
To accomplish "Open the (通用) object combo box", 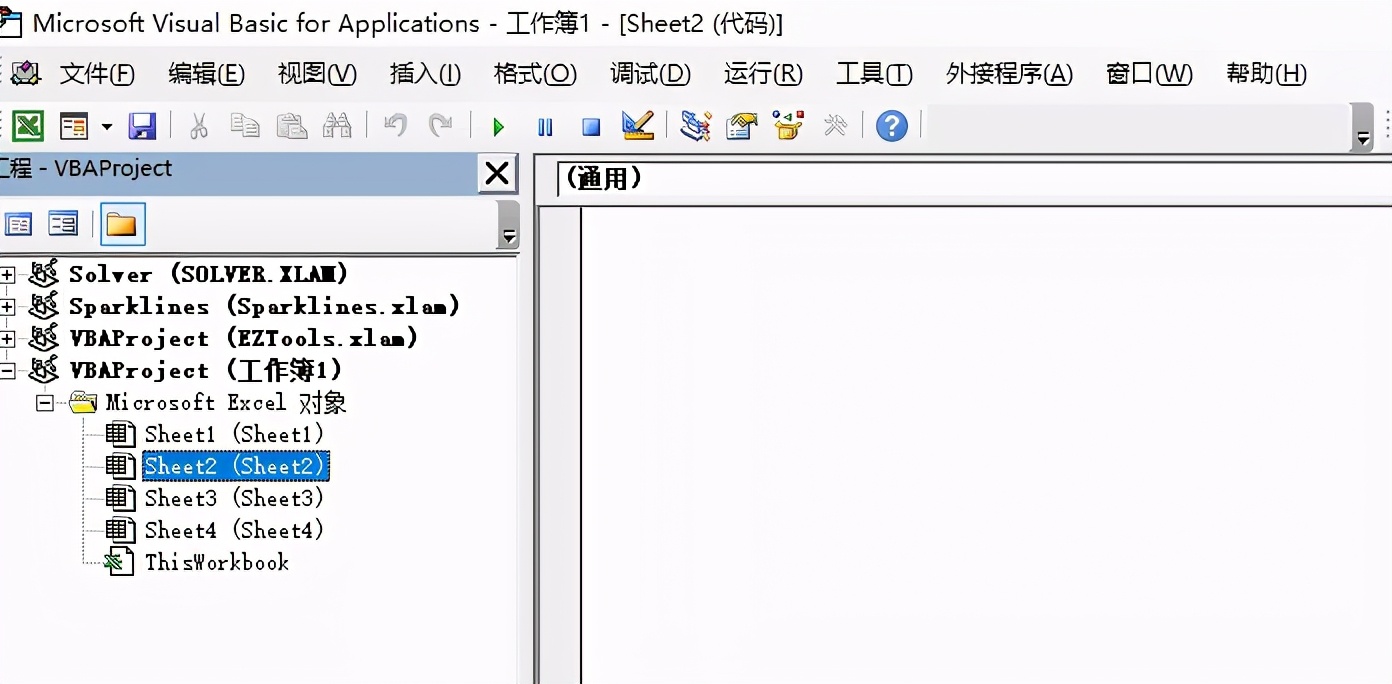I will coord(974,179).
